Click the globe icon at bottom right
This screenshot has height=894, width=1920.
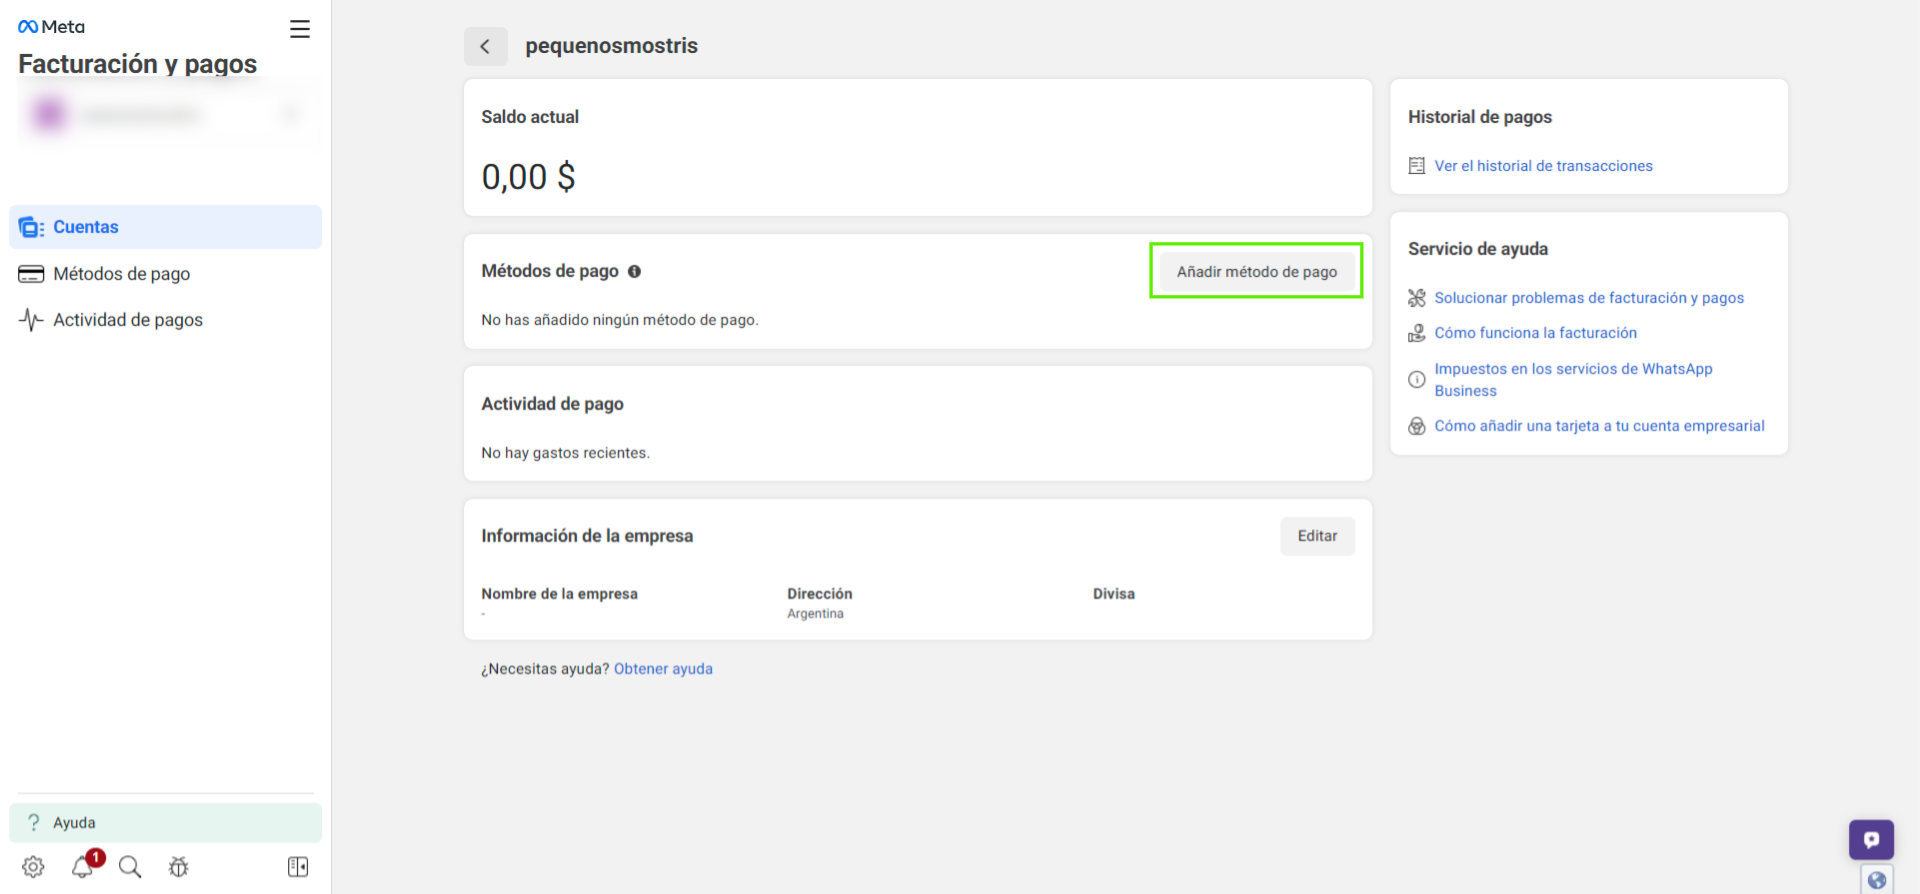coord(1876,880)
